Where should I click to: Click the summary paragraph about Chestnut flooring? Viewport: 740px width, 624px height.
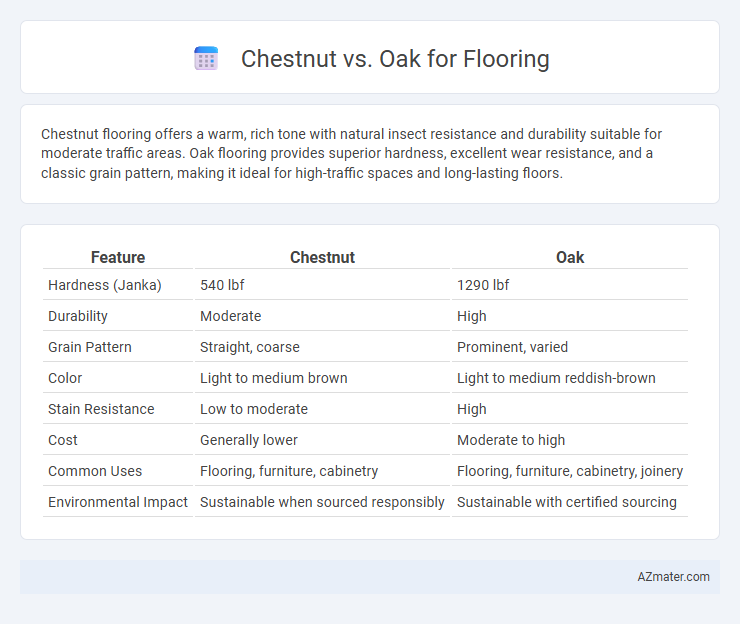351,153
